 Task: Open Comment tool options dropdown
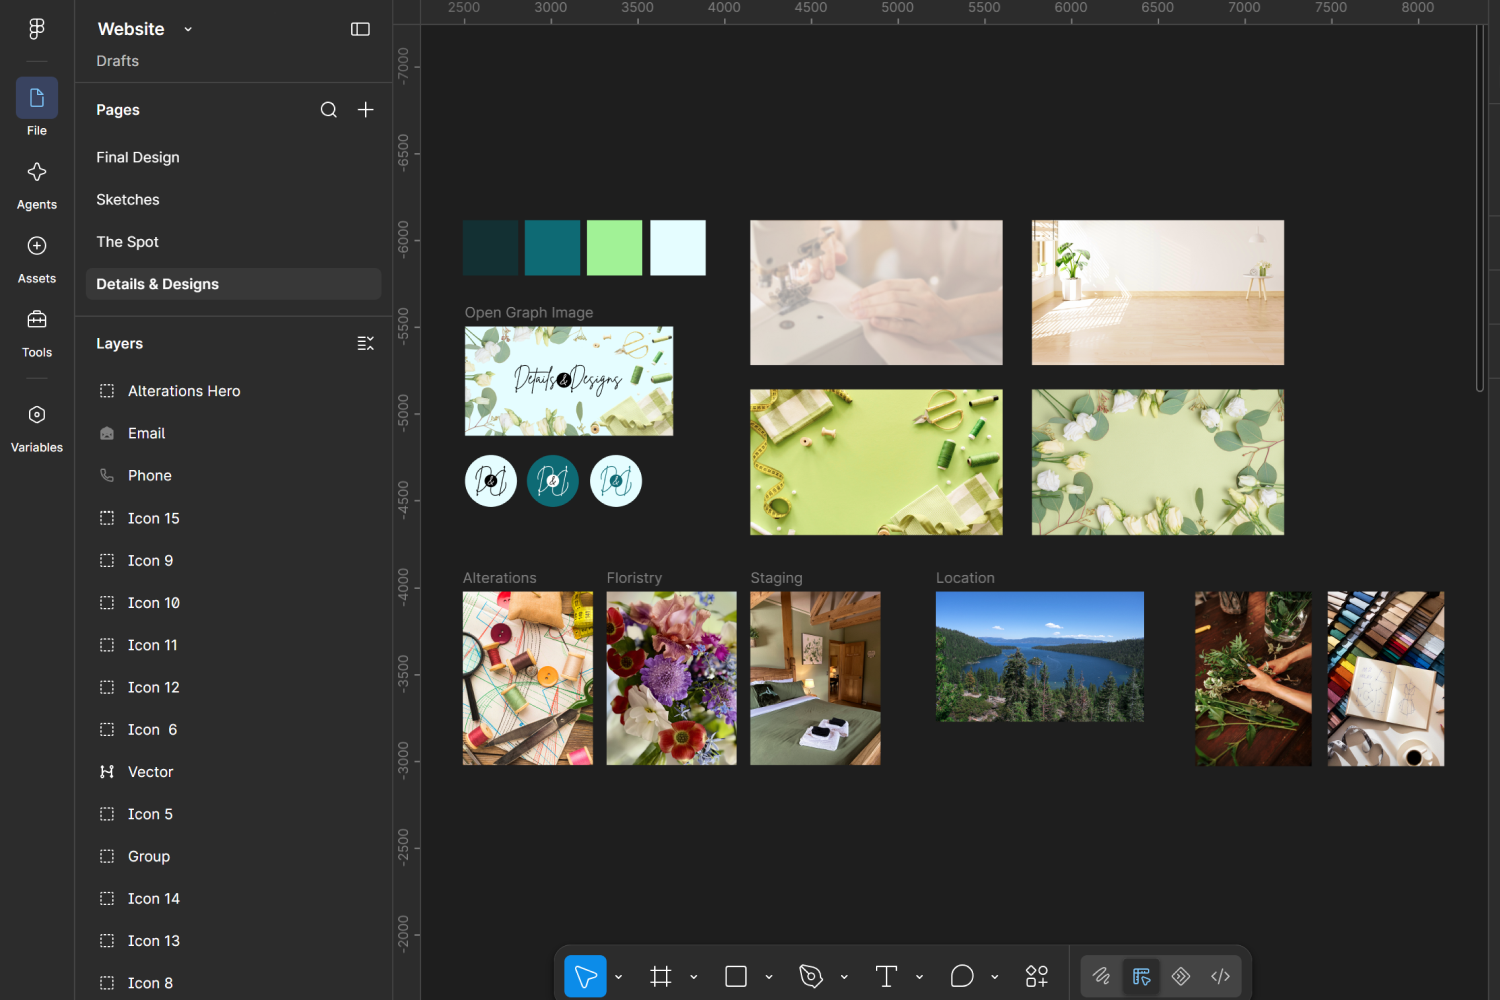point(994,977)
